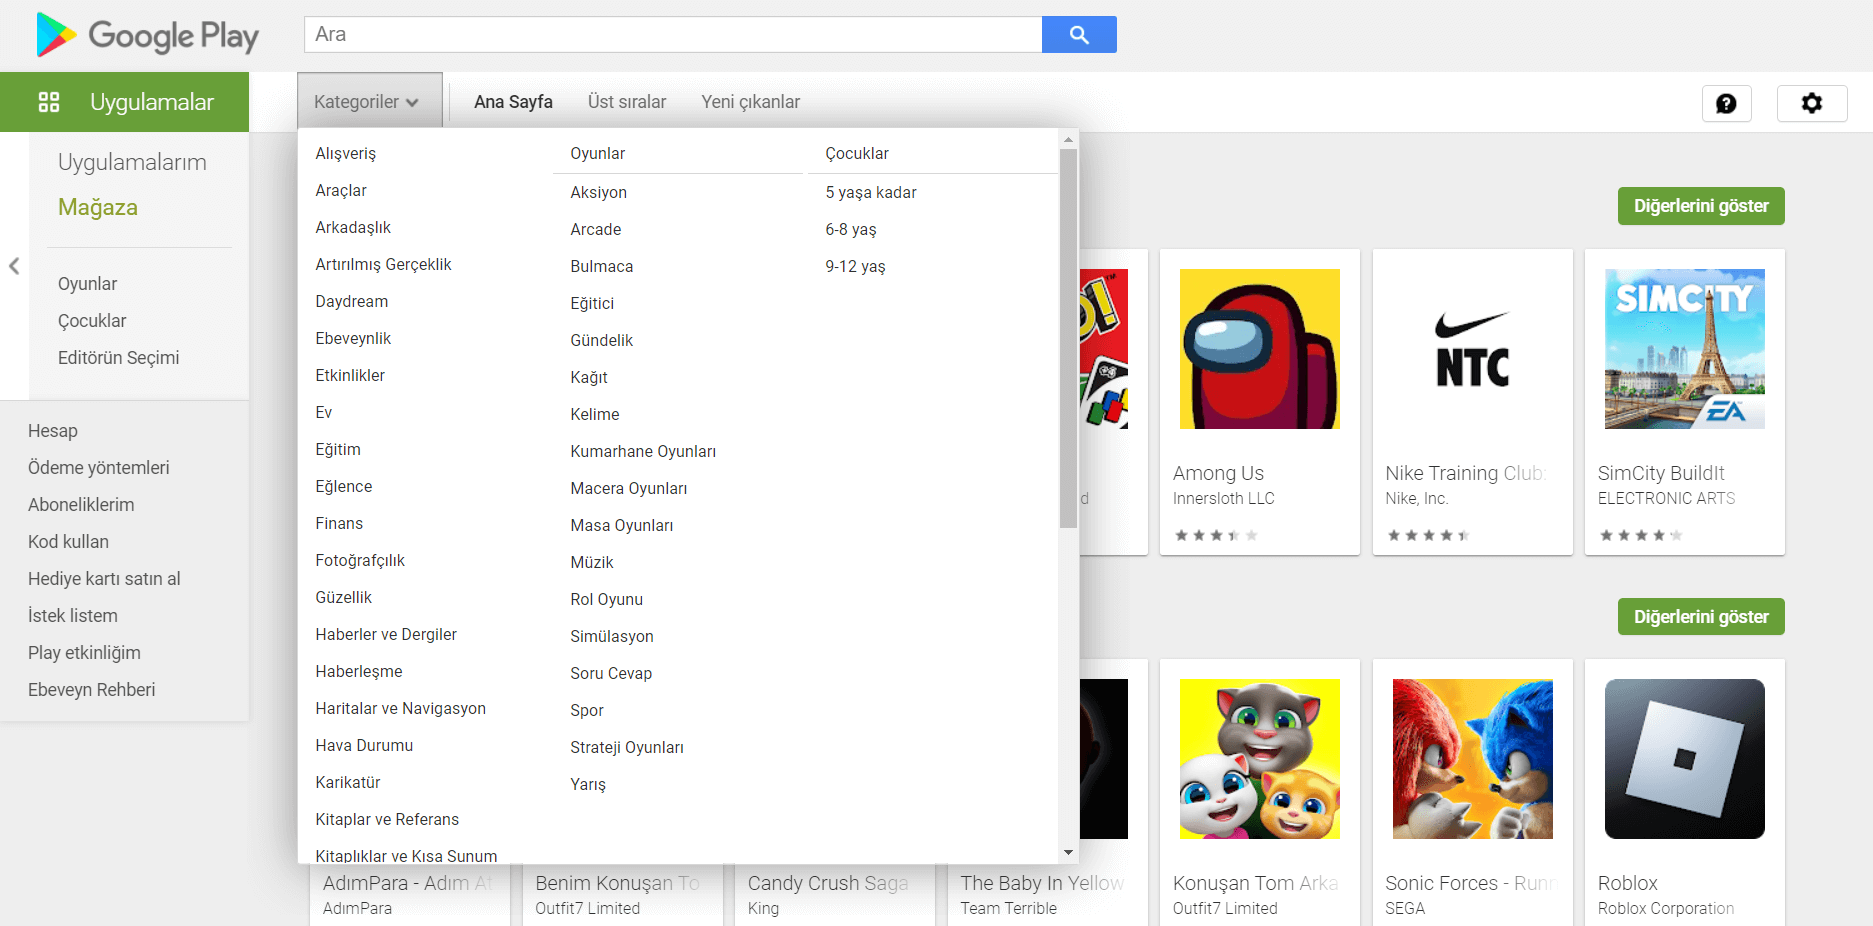Switch to Üst sıralar tab
This screenshot has height=926, width=1873.
click(x=627, y=102)
